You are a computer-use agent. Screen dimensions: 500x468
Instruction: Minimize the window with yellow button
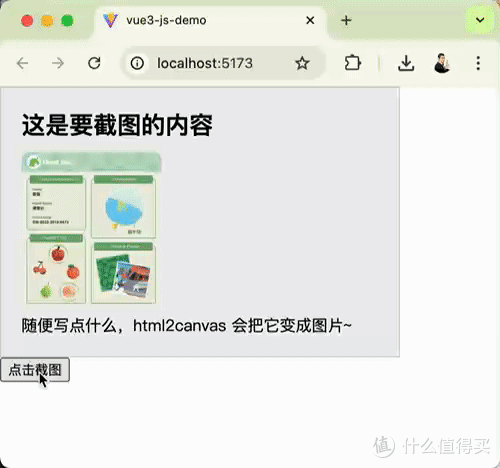point(47,21)
